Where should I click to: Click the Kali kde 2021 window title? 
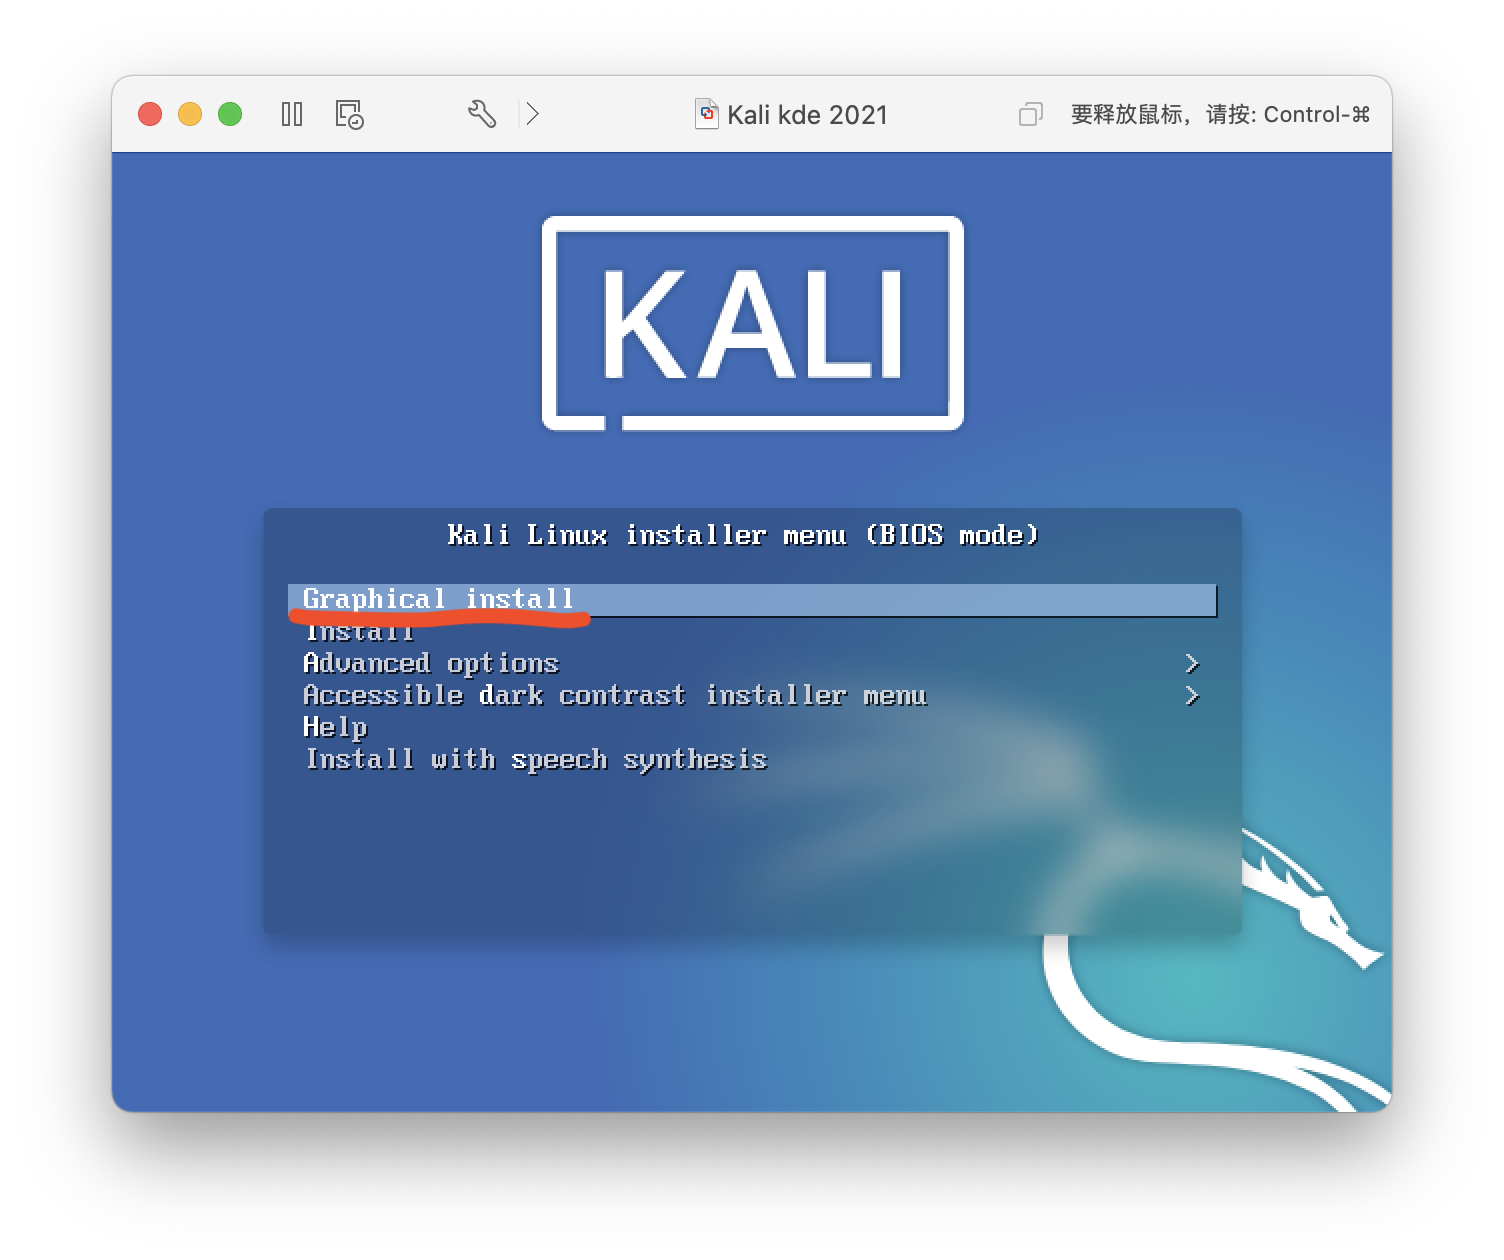click(x=807, y=115)
